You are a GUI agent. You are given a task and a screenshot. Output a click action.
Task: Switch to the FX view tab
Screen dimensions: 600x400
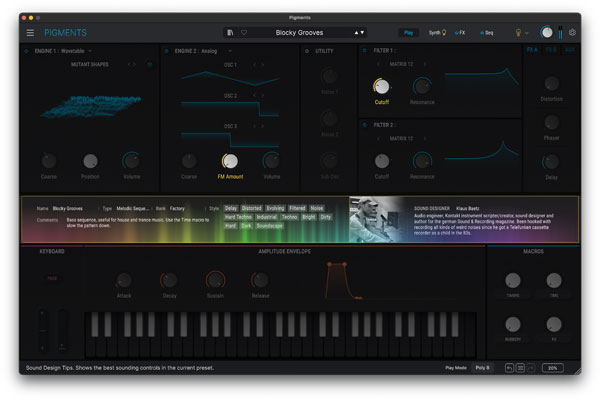[460, 33]
